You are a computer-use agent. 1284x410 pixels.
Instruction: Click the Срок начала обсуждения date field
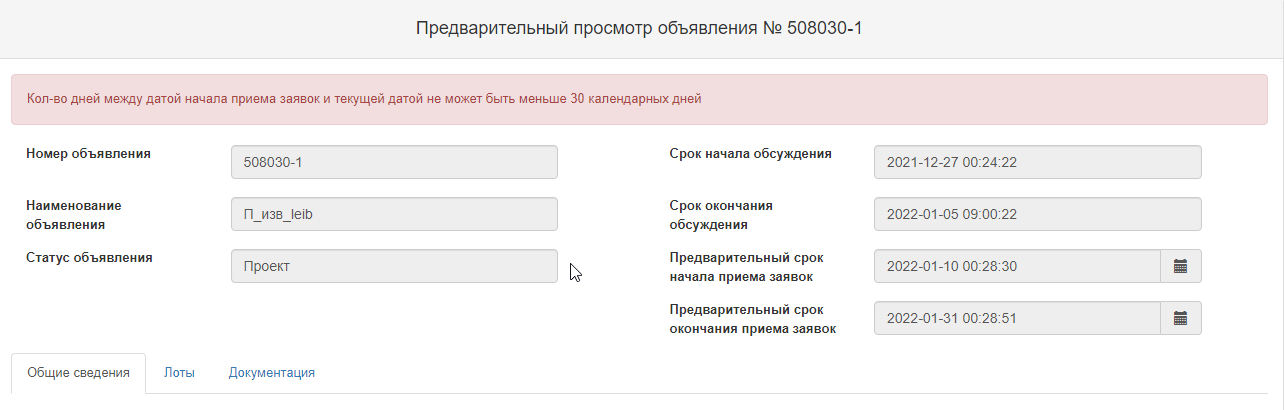click(x=1038, y=162)
